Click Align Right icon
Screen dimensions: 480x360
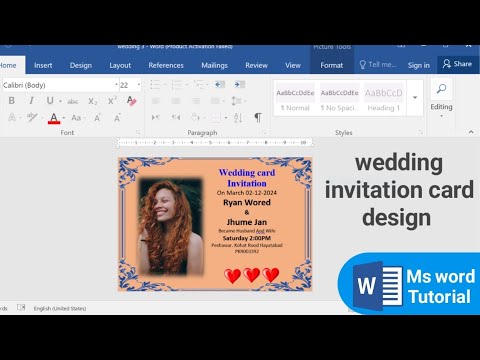[x=196, y=101]
